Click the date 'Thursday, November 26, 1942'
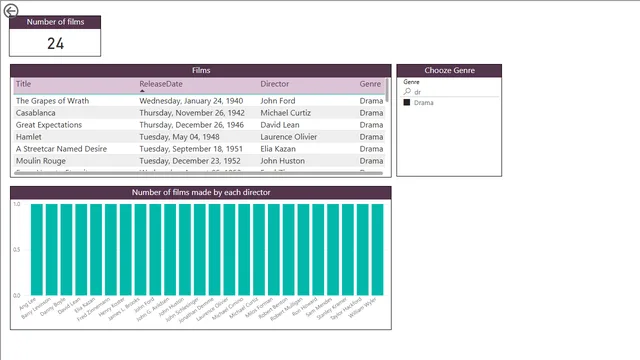This screenshot has height=360, width=640. click(192, 113)
